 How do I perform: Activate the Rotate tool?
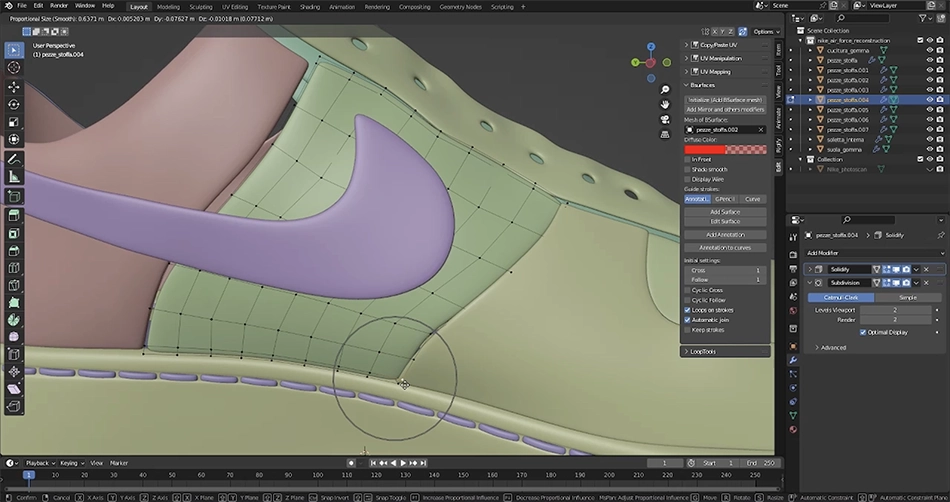14,104
